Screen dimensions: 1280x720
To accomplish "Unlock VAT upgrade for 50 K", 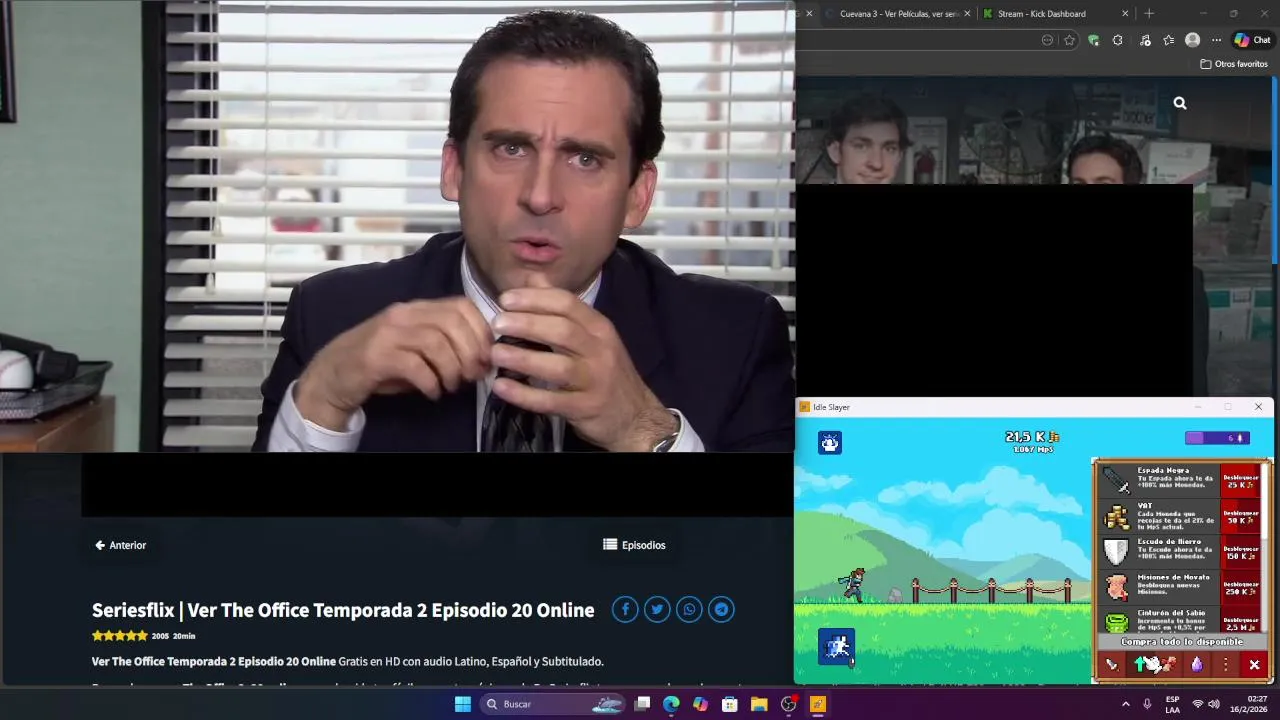I will point(1241,517).
